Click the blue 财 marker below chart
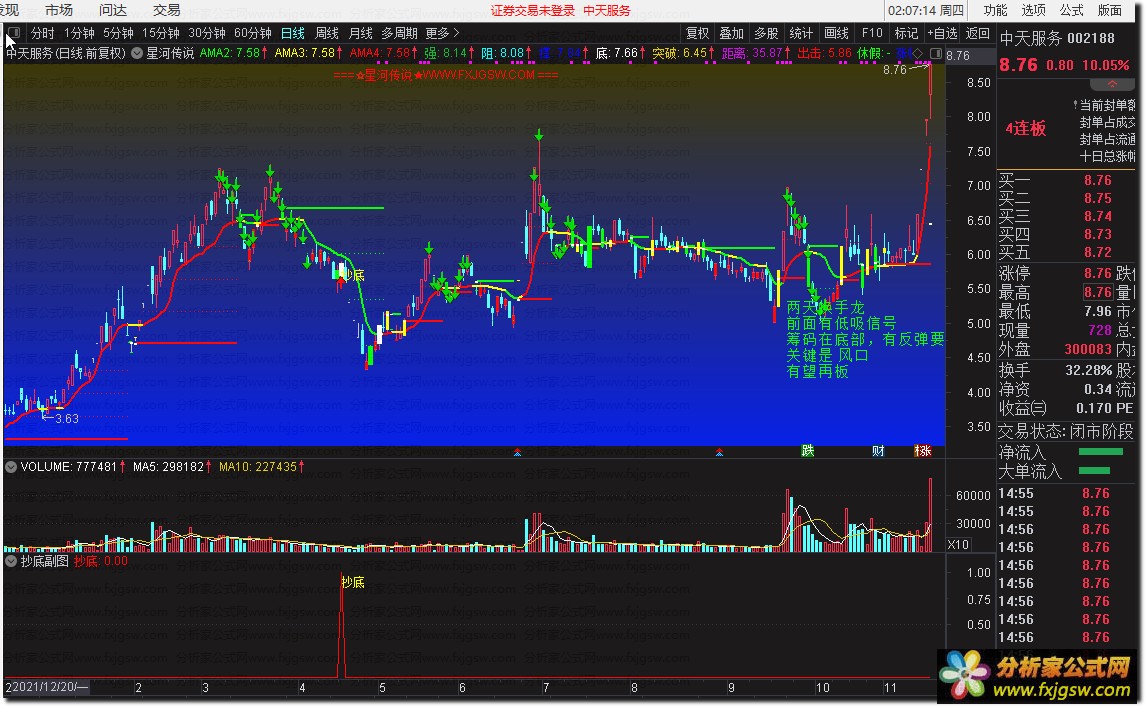The width and height of the screenshot is (1147, 707). pyautogui.click(x=878, y=450)
